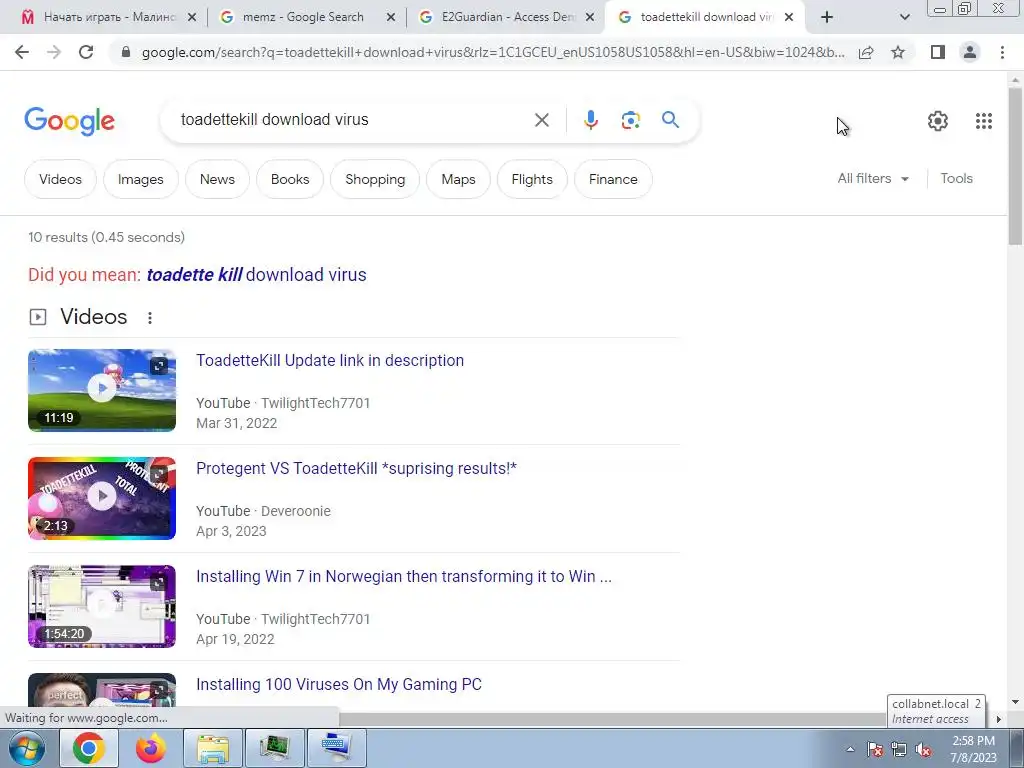
Task: Open Protegent VS ToadetteKill video link
Action: point(357,468)
